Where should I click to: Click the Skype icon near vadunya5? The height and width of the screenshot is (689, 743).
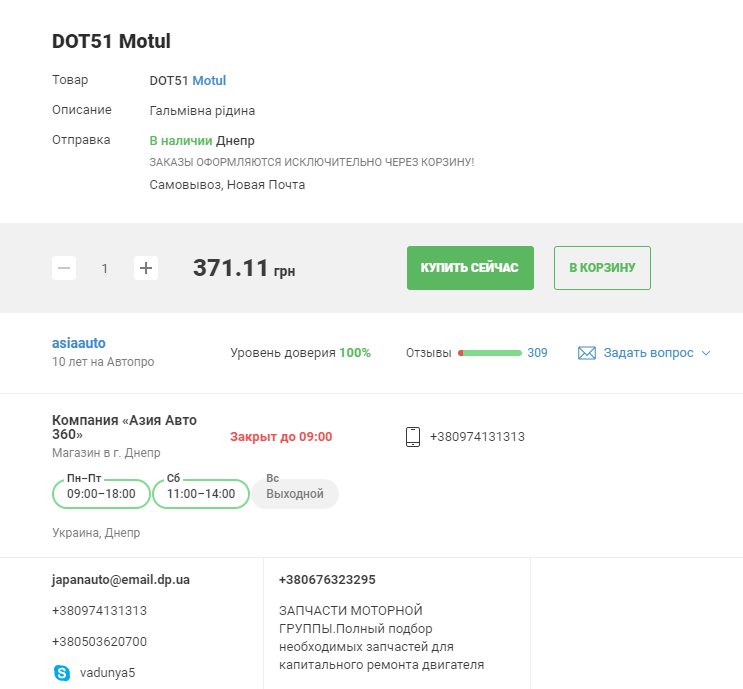coord(61,672)
